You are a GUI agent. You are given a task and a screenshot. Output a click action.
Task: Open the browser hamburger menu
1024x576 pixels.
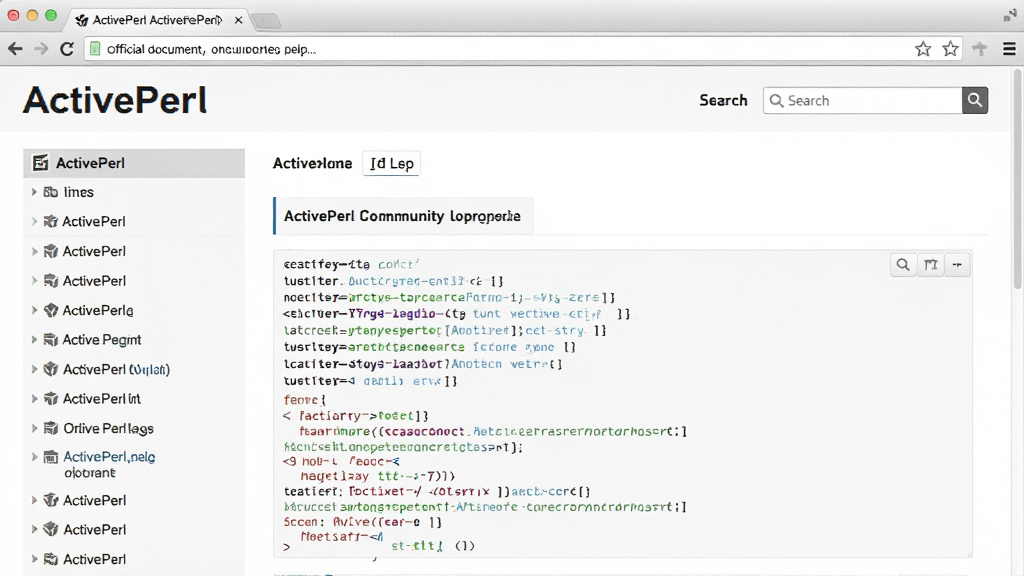pyautogui.click(x=1009, y=49)
